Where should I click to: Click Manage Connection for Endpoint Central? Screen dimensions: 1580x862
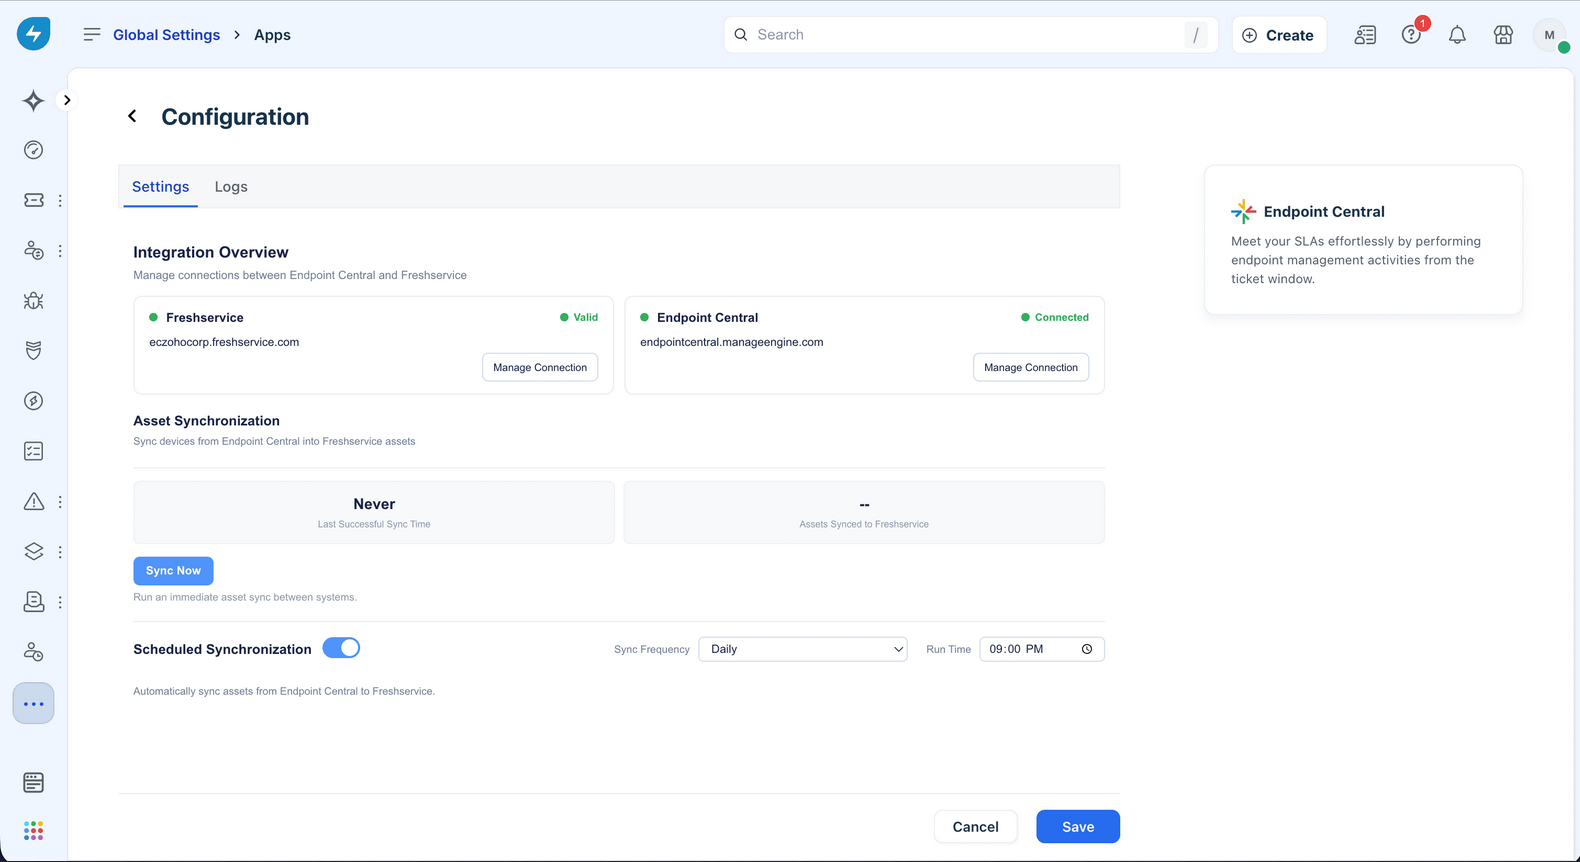(x=1031, y=367)
